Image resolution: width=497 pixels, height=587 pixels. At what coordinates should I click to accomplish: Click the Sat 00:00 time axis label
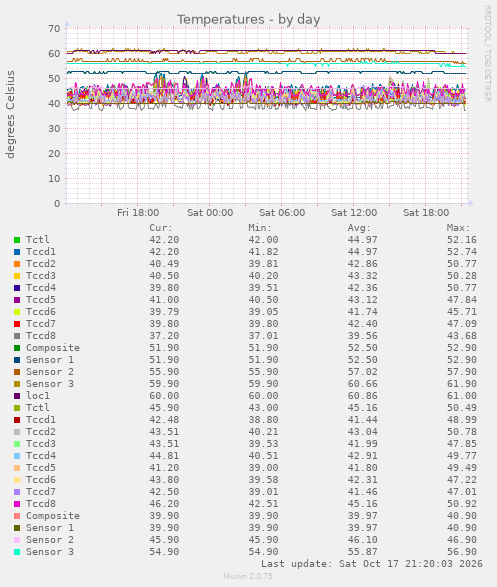tap(210, 213)
